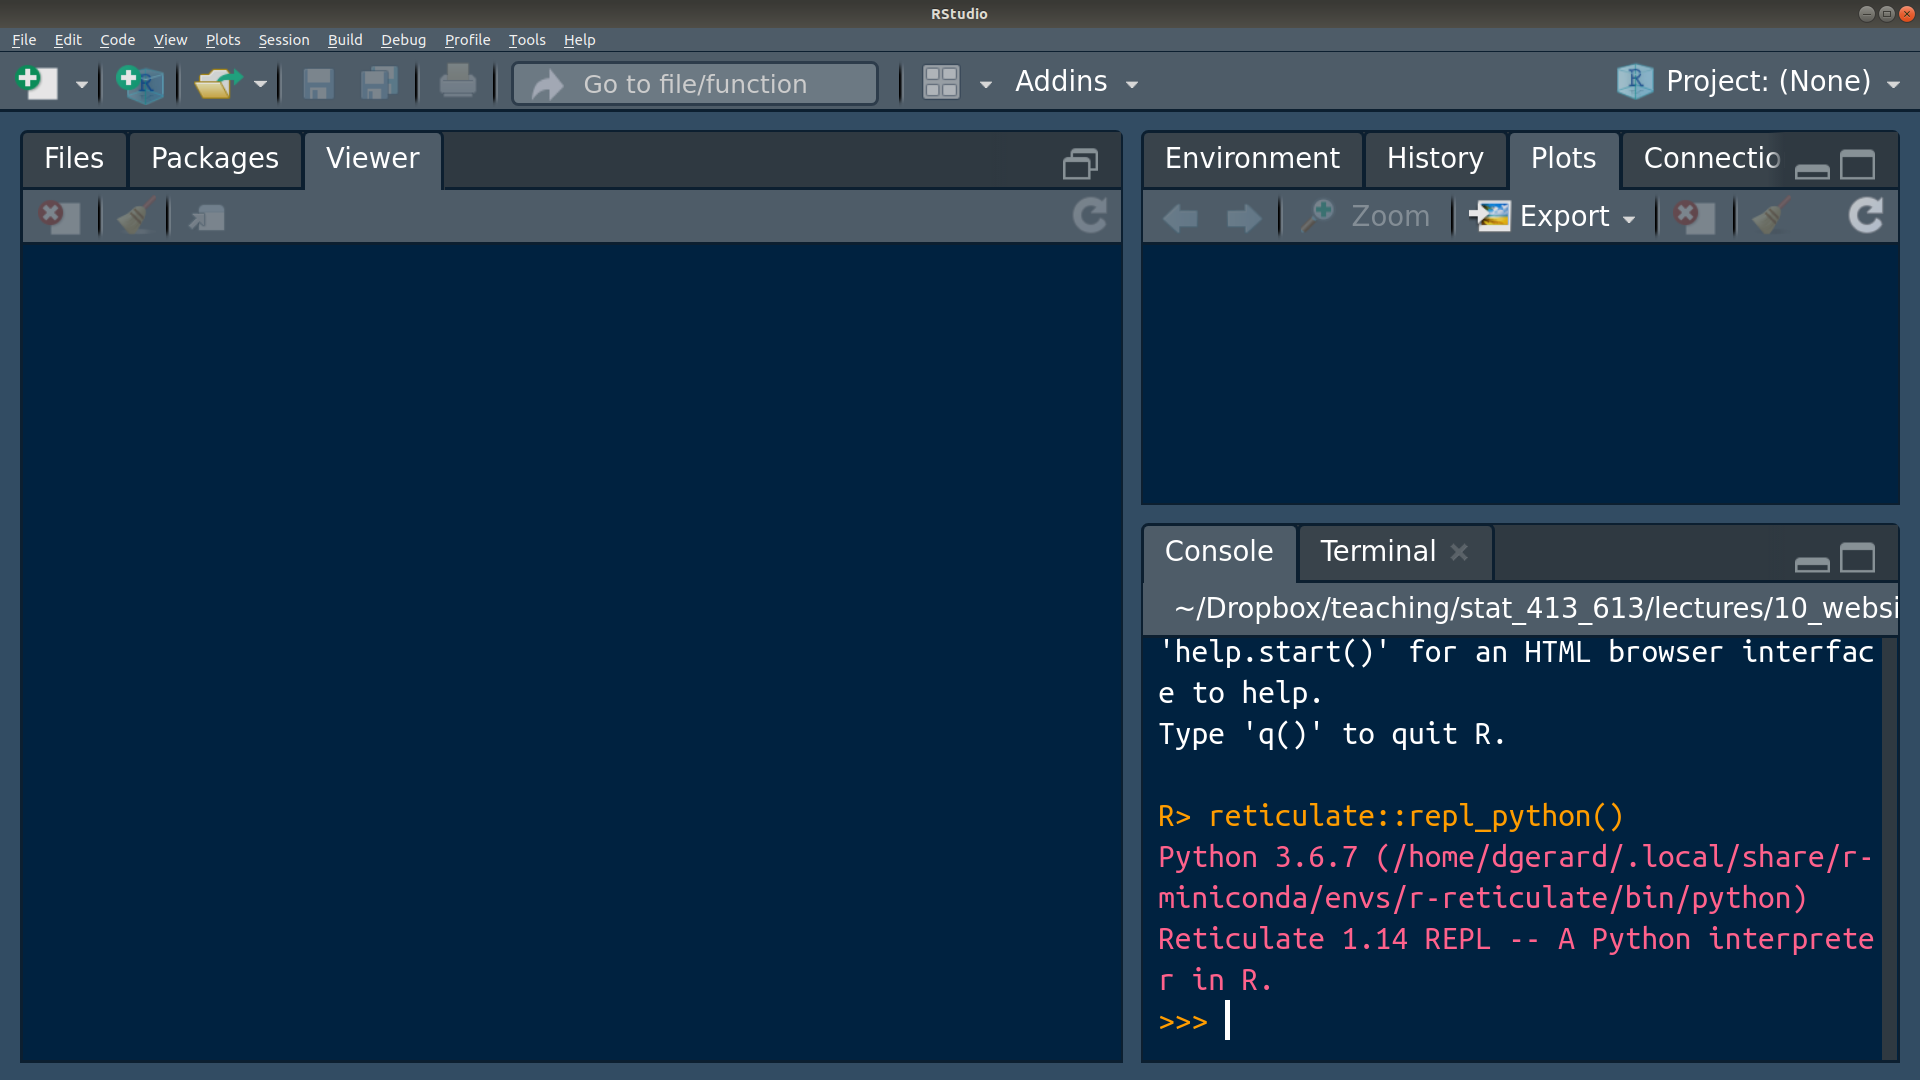
Task: Switch to the History tab
Action: (x=1435, y=159)
